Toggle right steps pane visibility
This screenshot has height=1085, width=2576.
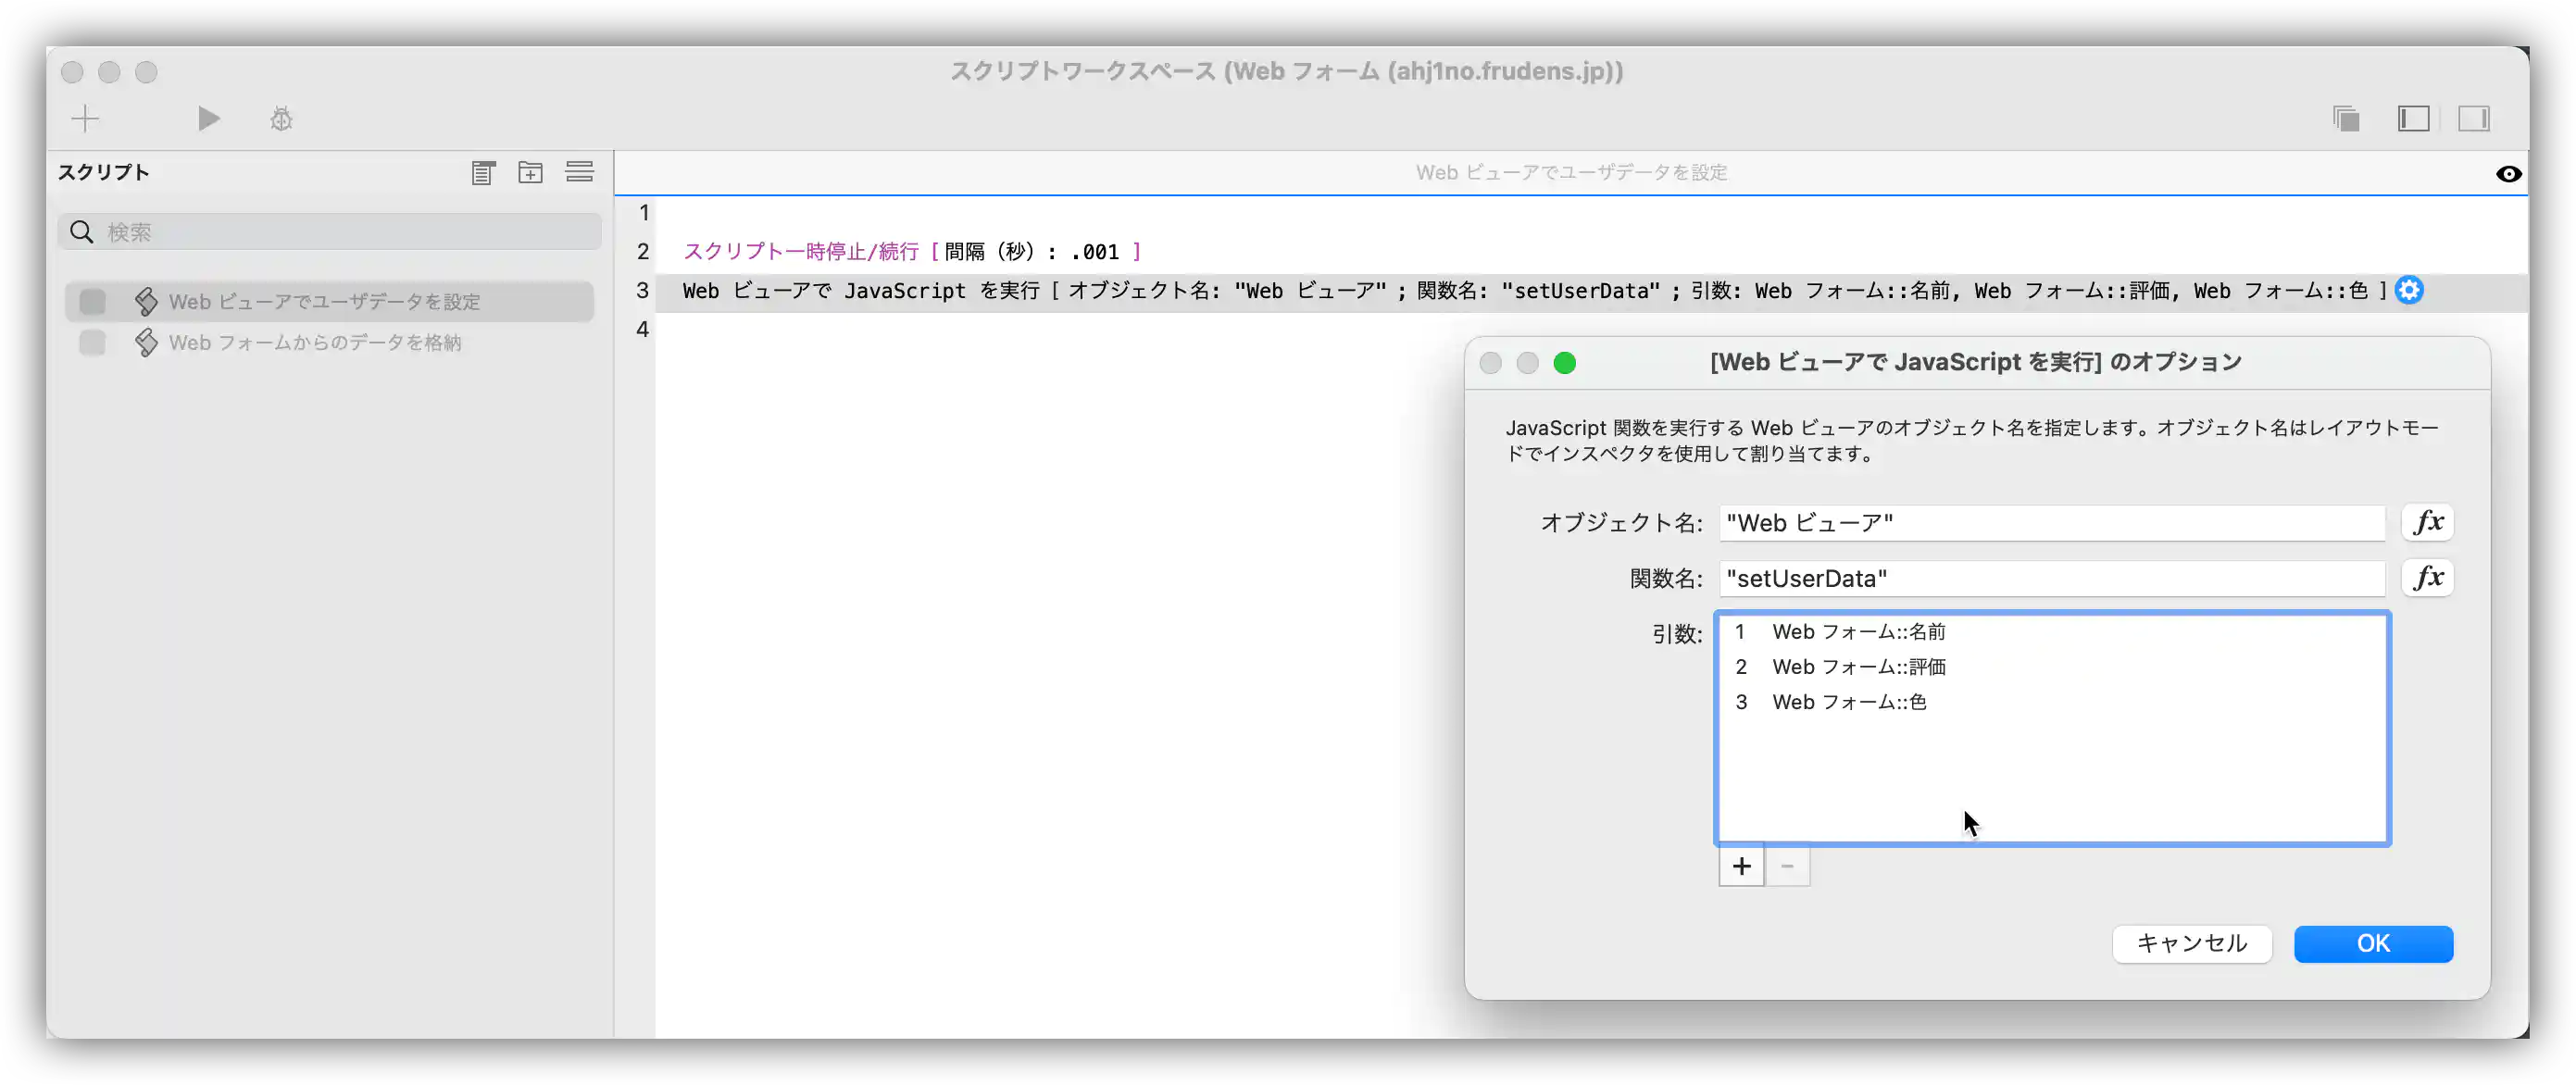pyautogui.click(x=2473, y=119)
